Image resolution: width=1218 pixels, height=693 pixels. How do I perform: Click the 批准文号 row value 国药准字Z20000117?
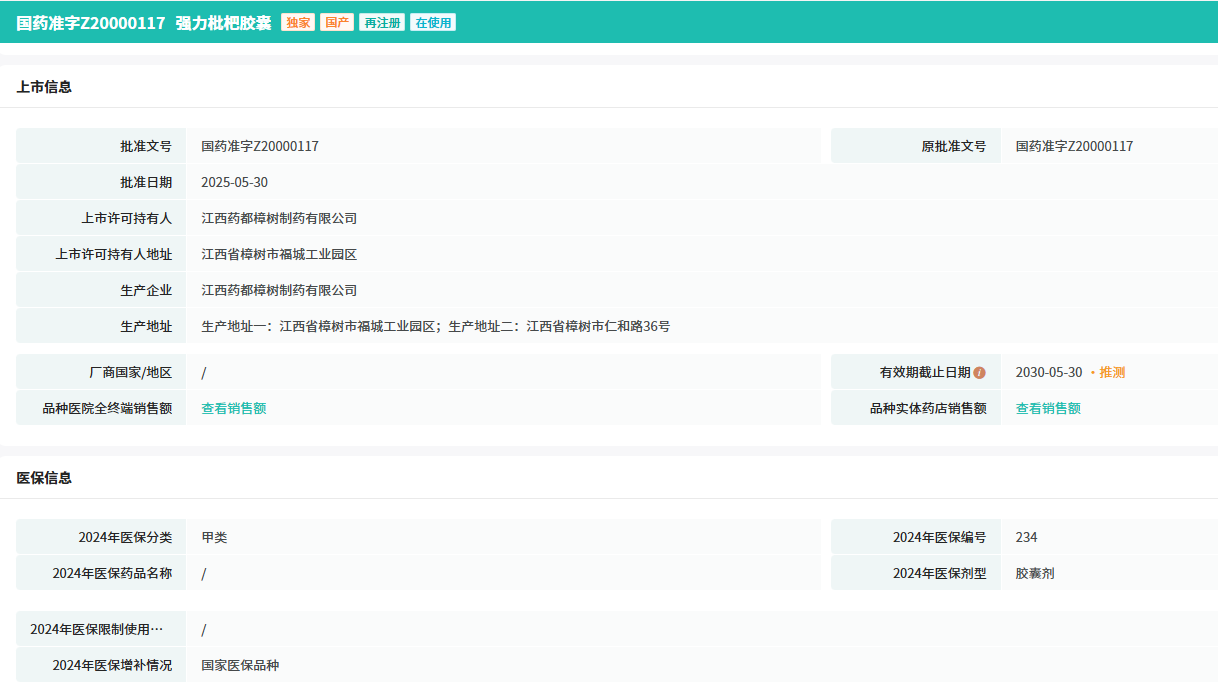pos(260,146)
